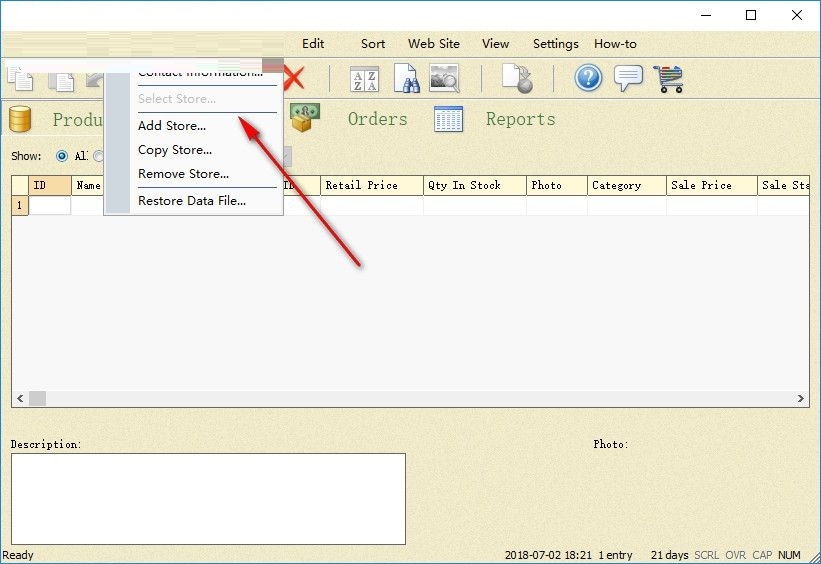Click the blue table Reports icon

coord(449,119)
